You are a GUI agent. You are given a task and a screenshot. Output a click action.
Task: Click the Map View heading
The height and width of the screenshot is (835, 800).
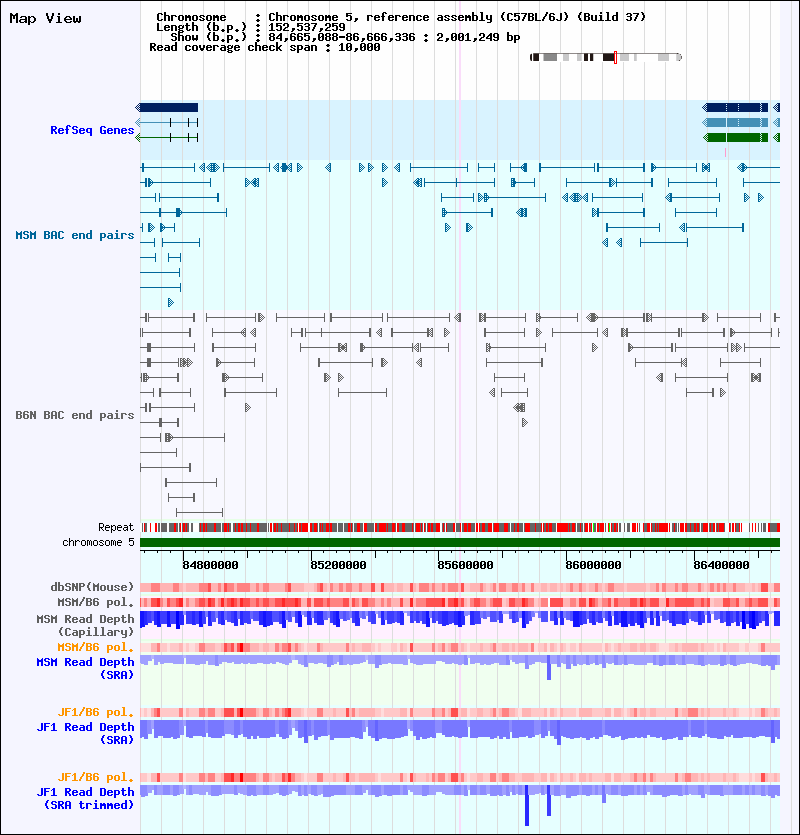pos(45,19)
